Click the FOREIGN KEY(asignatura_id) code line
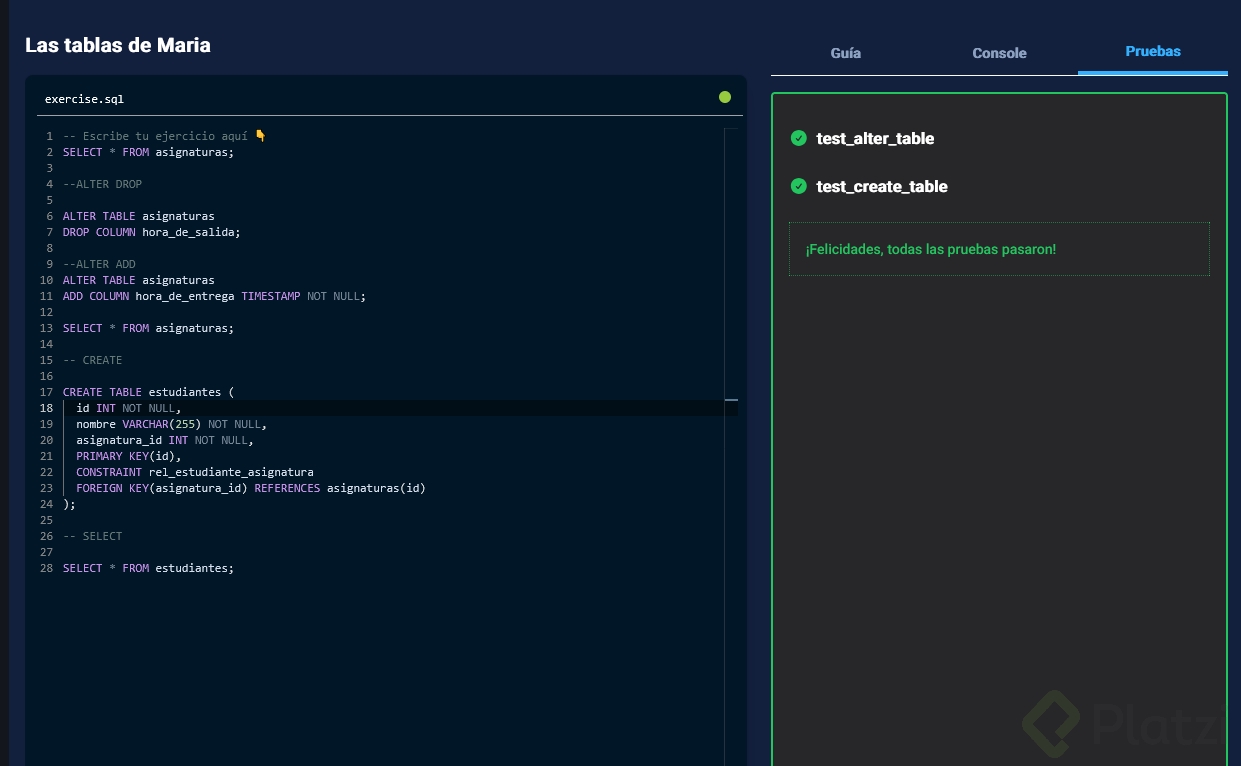Image resolution: width=1241 pixels, height=766 pixels. coord(250,488)
